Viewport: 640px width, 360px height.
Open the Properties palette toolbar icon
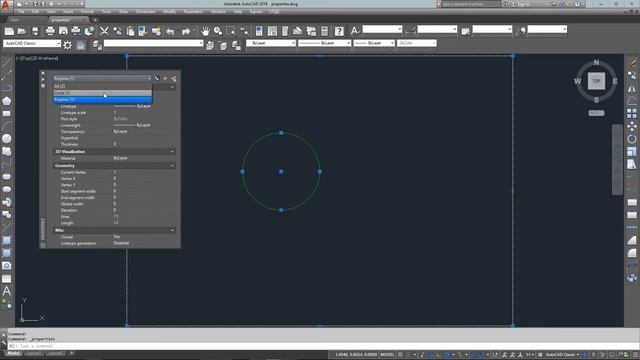(x=259, y=31)
